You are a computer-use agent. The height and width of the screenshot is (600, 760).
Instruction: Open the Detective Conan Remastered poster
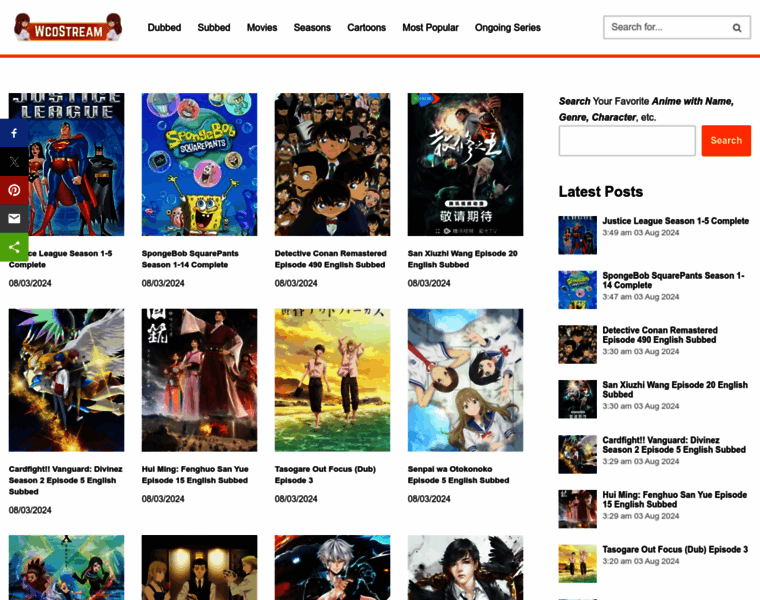(x=332, y=164)
